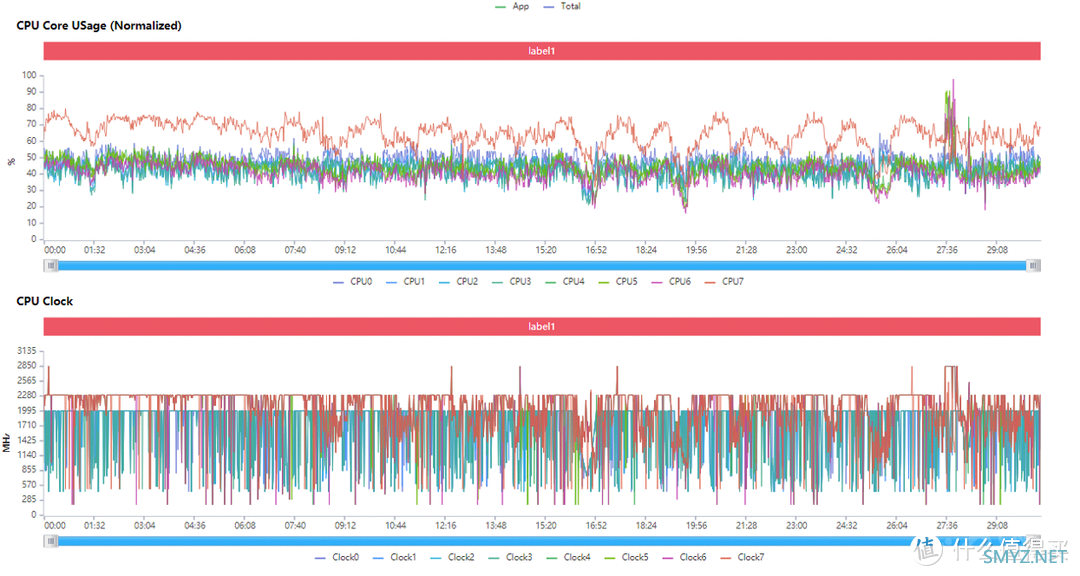Click the 09:12 time label under CPU Core Usage

point(345,250)
